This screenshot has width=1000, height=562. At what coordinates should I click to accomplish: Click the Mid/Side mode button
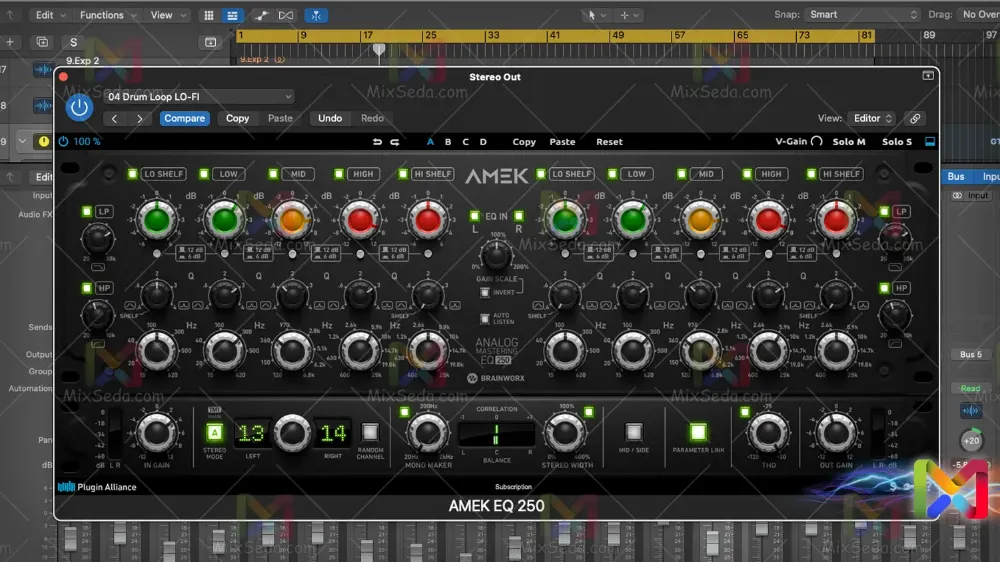tap(633, 433)
